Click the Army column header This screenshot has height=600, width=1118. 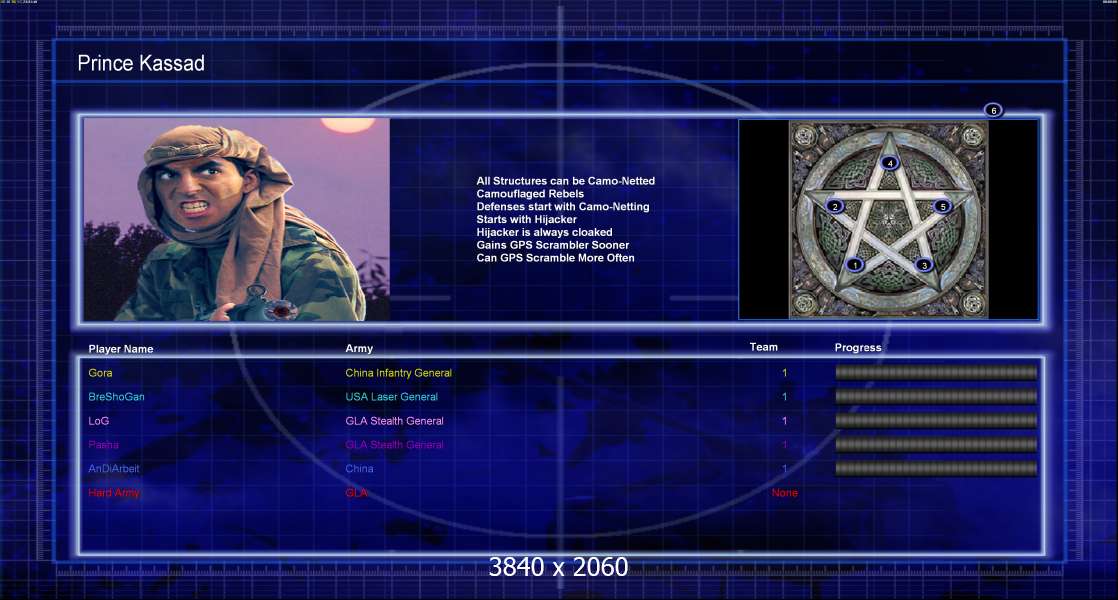(359, 348)
